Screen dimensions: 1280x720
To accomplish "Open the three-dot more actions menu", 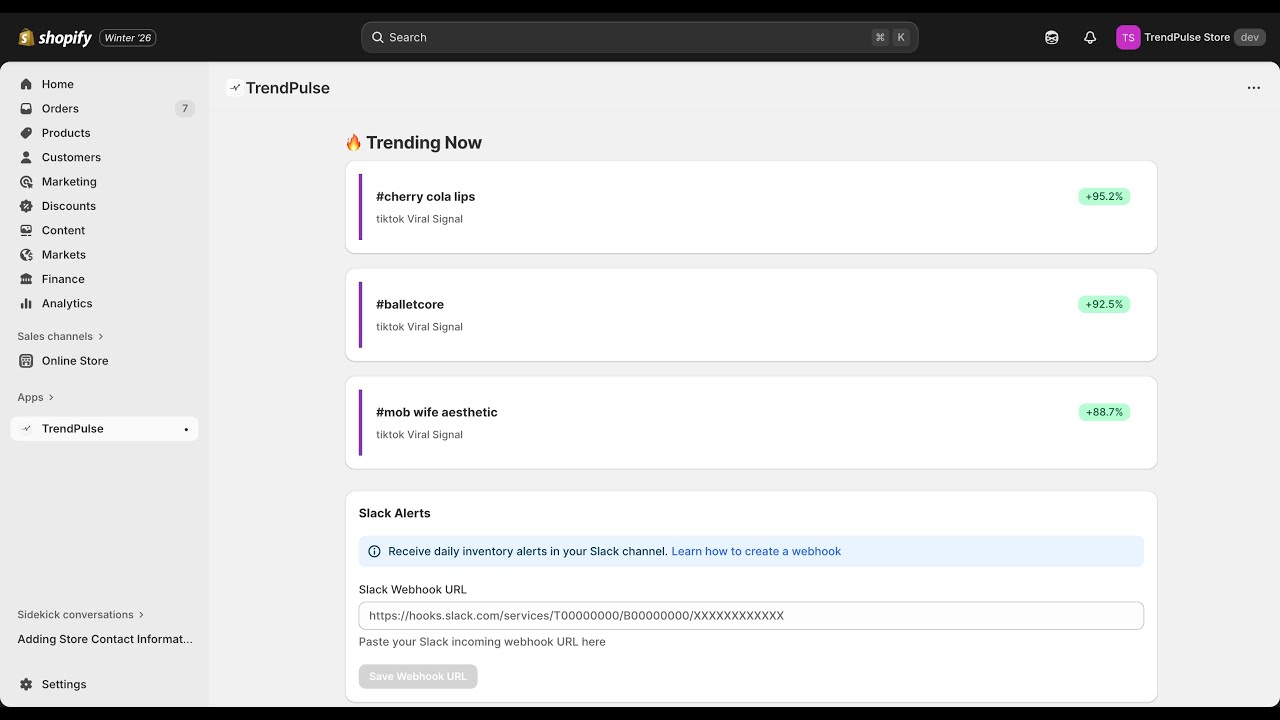I will tap(1254, 88).
